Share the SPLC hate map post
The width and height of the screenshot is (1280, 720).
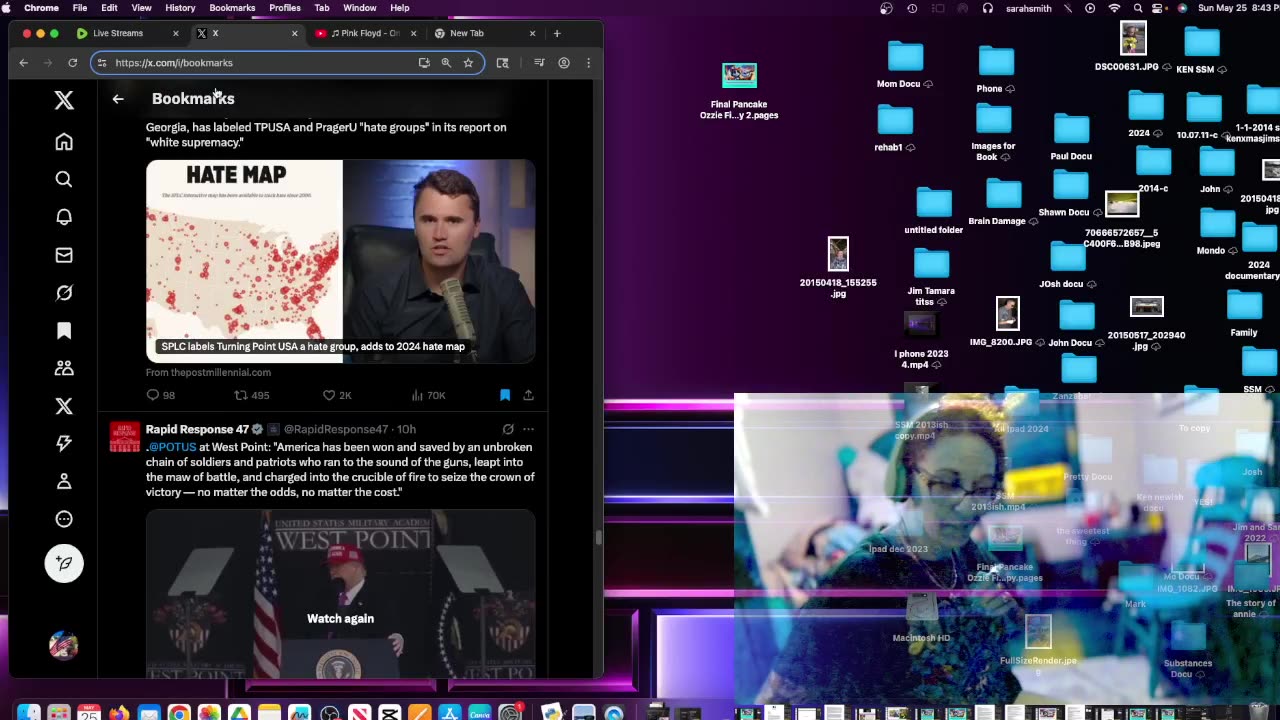[x=528, y=395]
